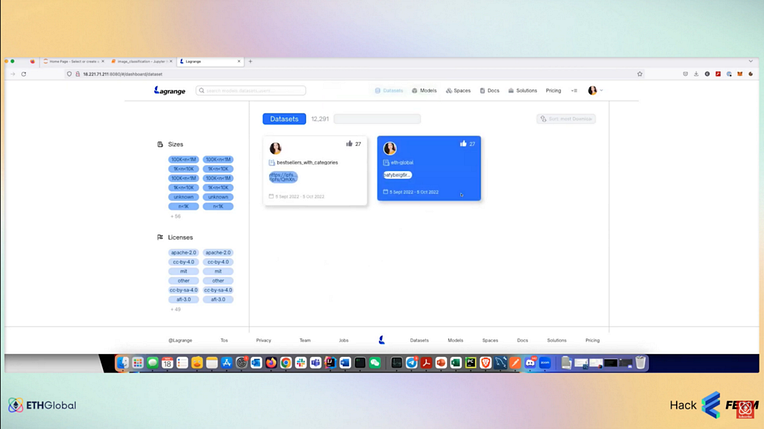Open the browser tab list chevron
The height and width of the screenshot is (429, 764).
(x=751, y=61)
